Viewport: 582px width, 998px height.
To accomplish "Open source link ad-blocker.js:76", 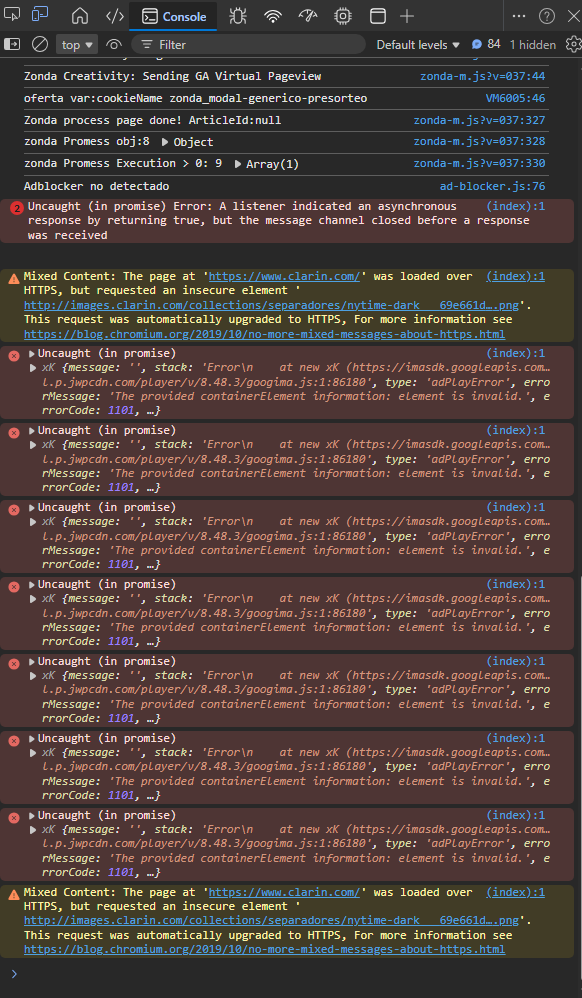I will [x=492, y=186].
